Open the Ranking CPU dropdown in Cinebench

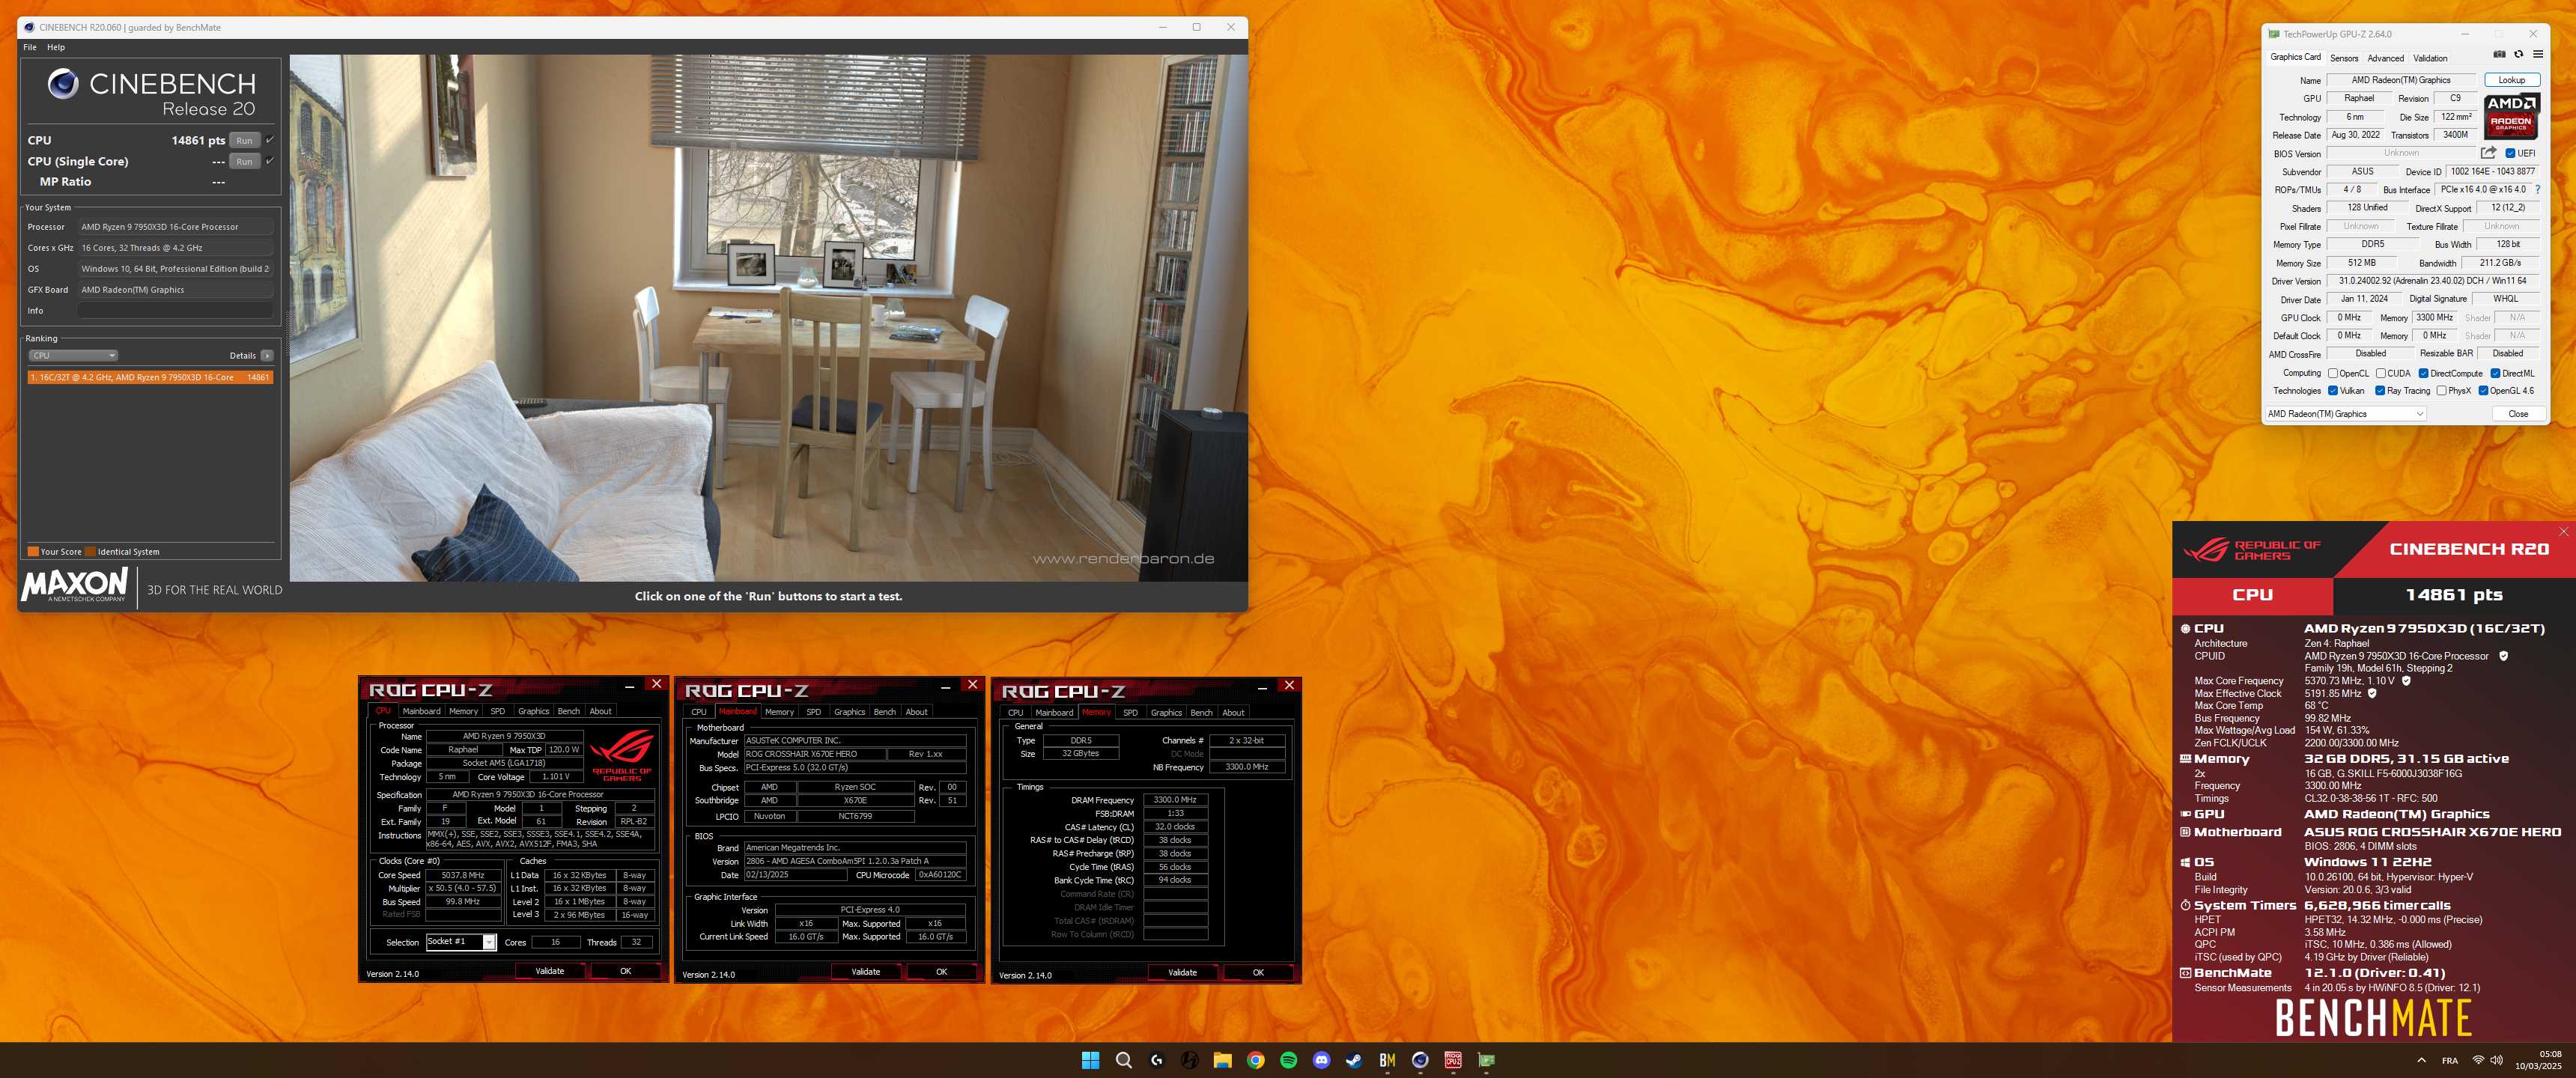73,356
